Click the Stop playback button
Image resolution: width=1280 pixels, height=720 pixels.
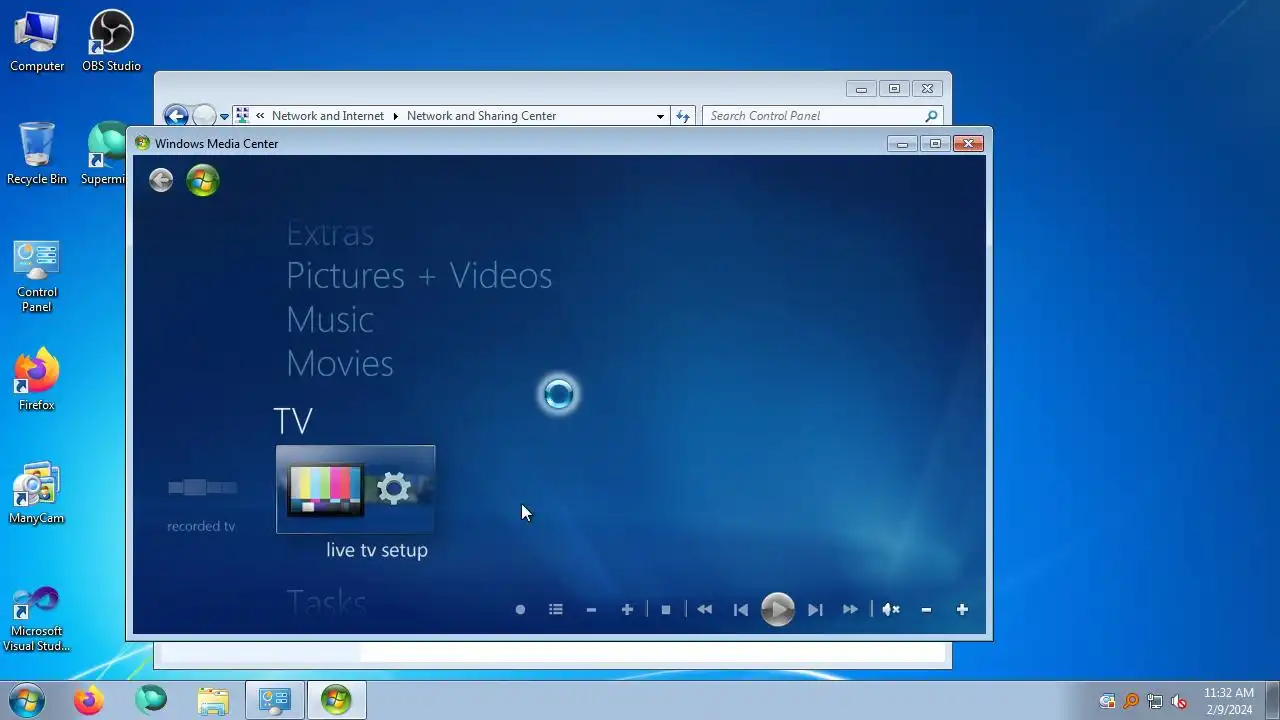point(666,609)
